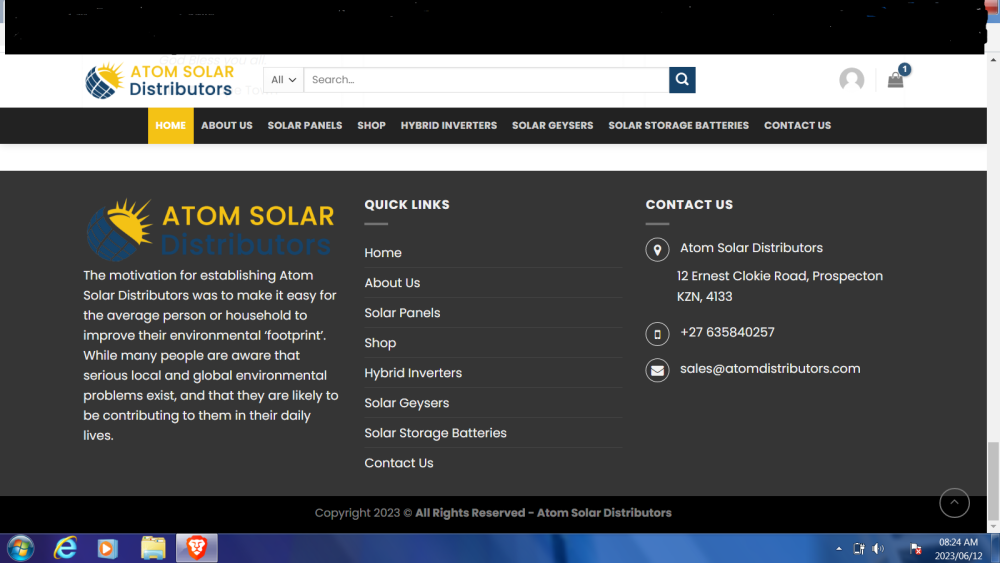
Task: Open the ABOUT US menu item
Action: tap(226, 126)
